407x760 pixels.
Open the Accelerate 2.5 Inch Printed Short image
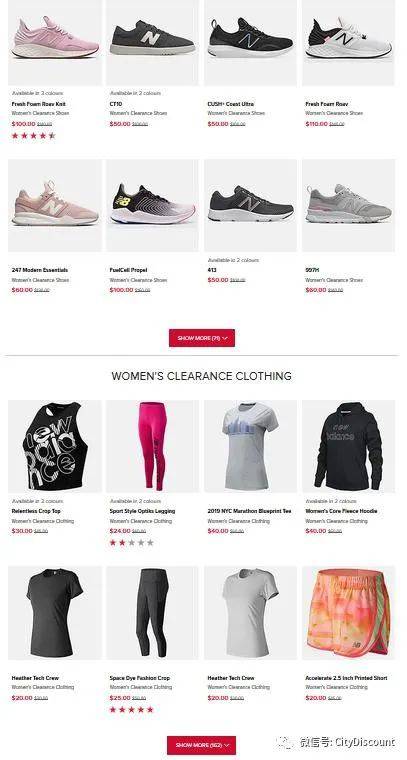coord(349,613)
